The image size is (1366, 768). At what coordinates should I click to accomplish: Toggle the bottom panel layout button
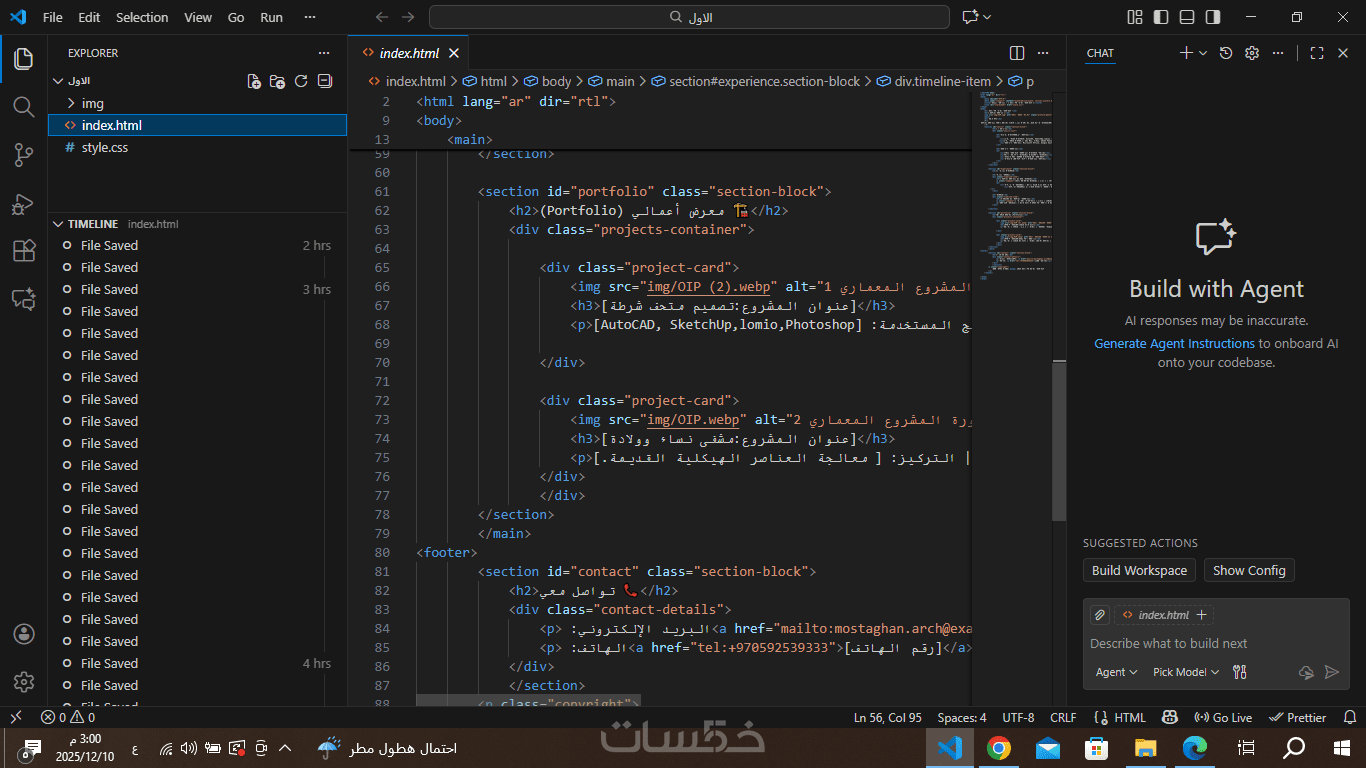click(x=1187, y=17)
